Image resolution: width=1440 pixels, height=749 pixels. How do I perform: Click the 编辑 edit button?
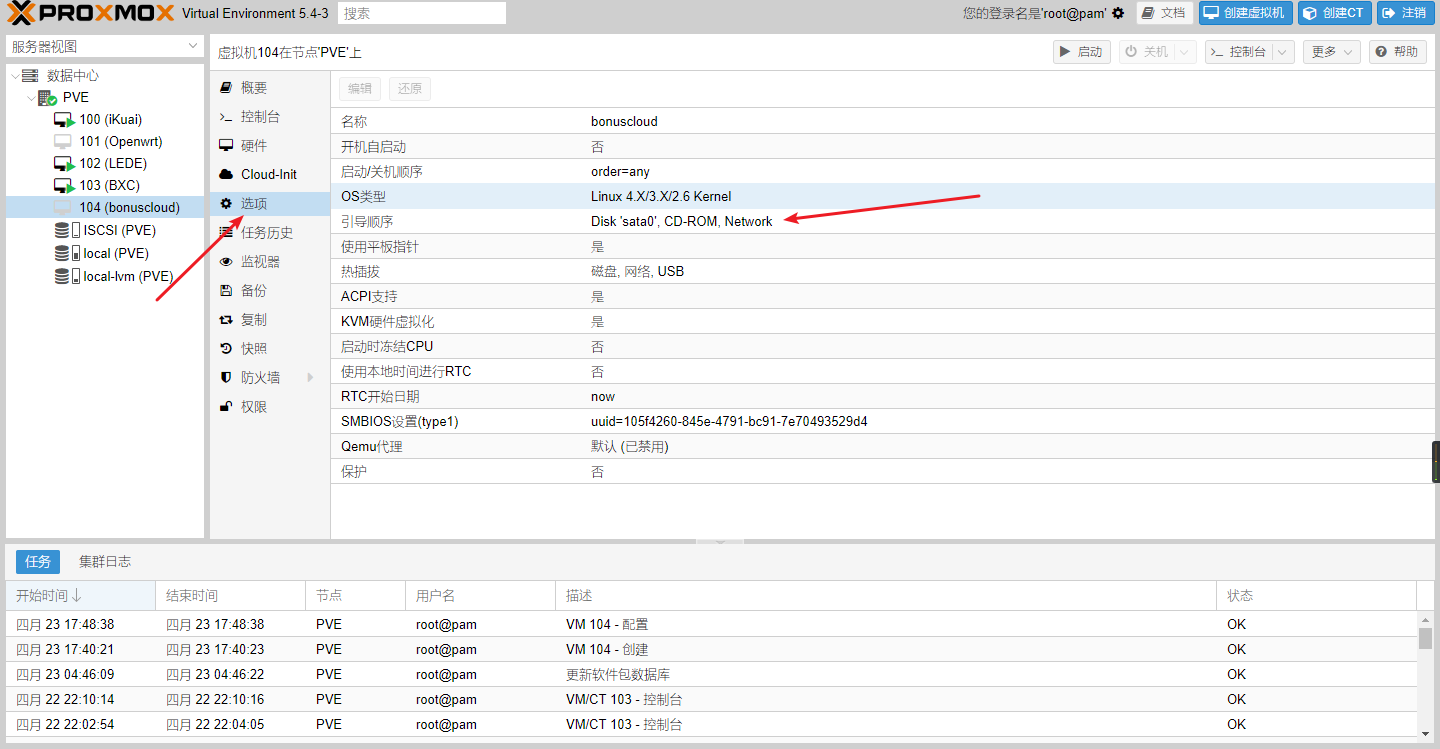[x=360, y=89]
